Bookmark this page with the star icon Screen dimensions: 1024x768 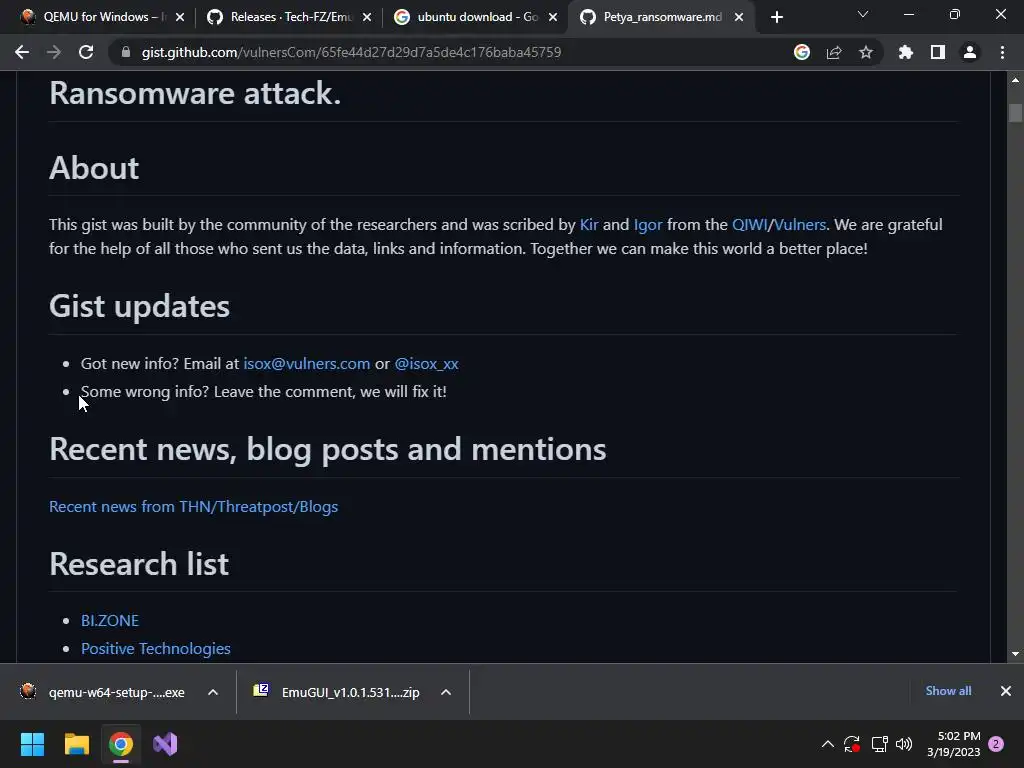[866, 52]
